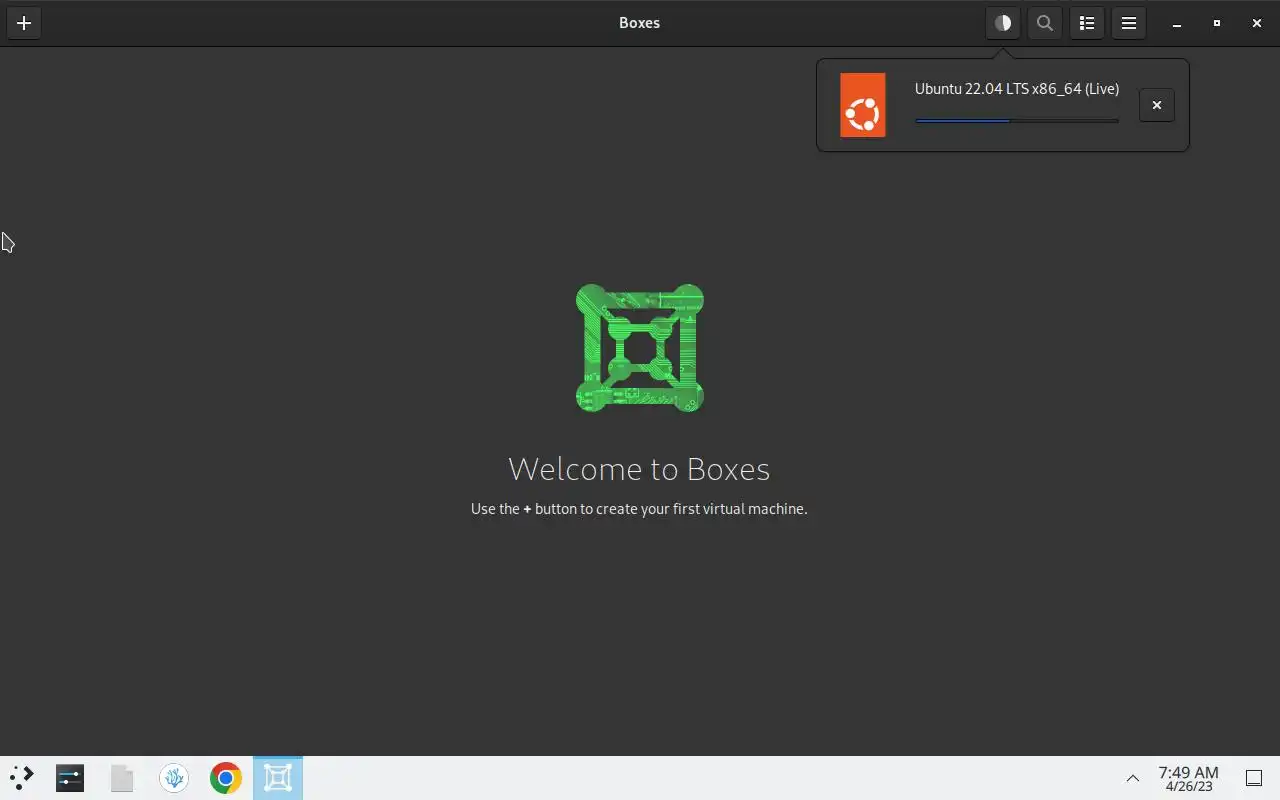Minimize the Boxes window
1280x800 pixels.
(1177, 23)
